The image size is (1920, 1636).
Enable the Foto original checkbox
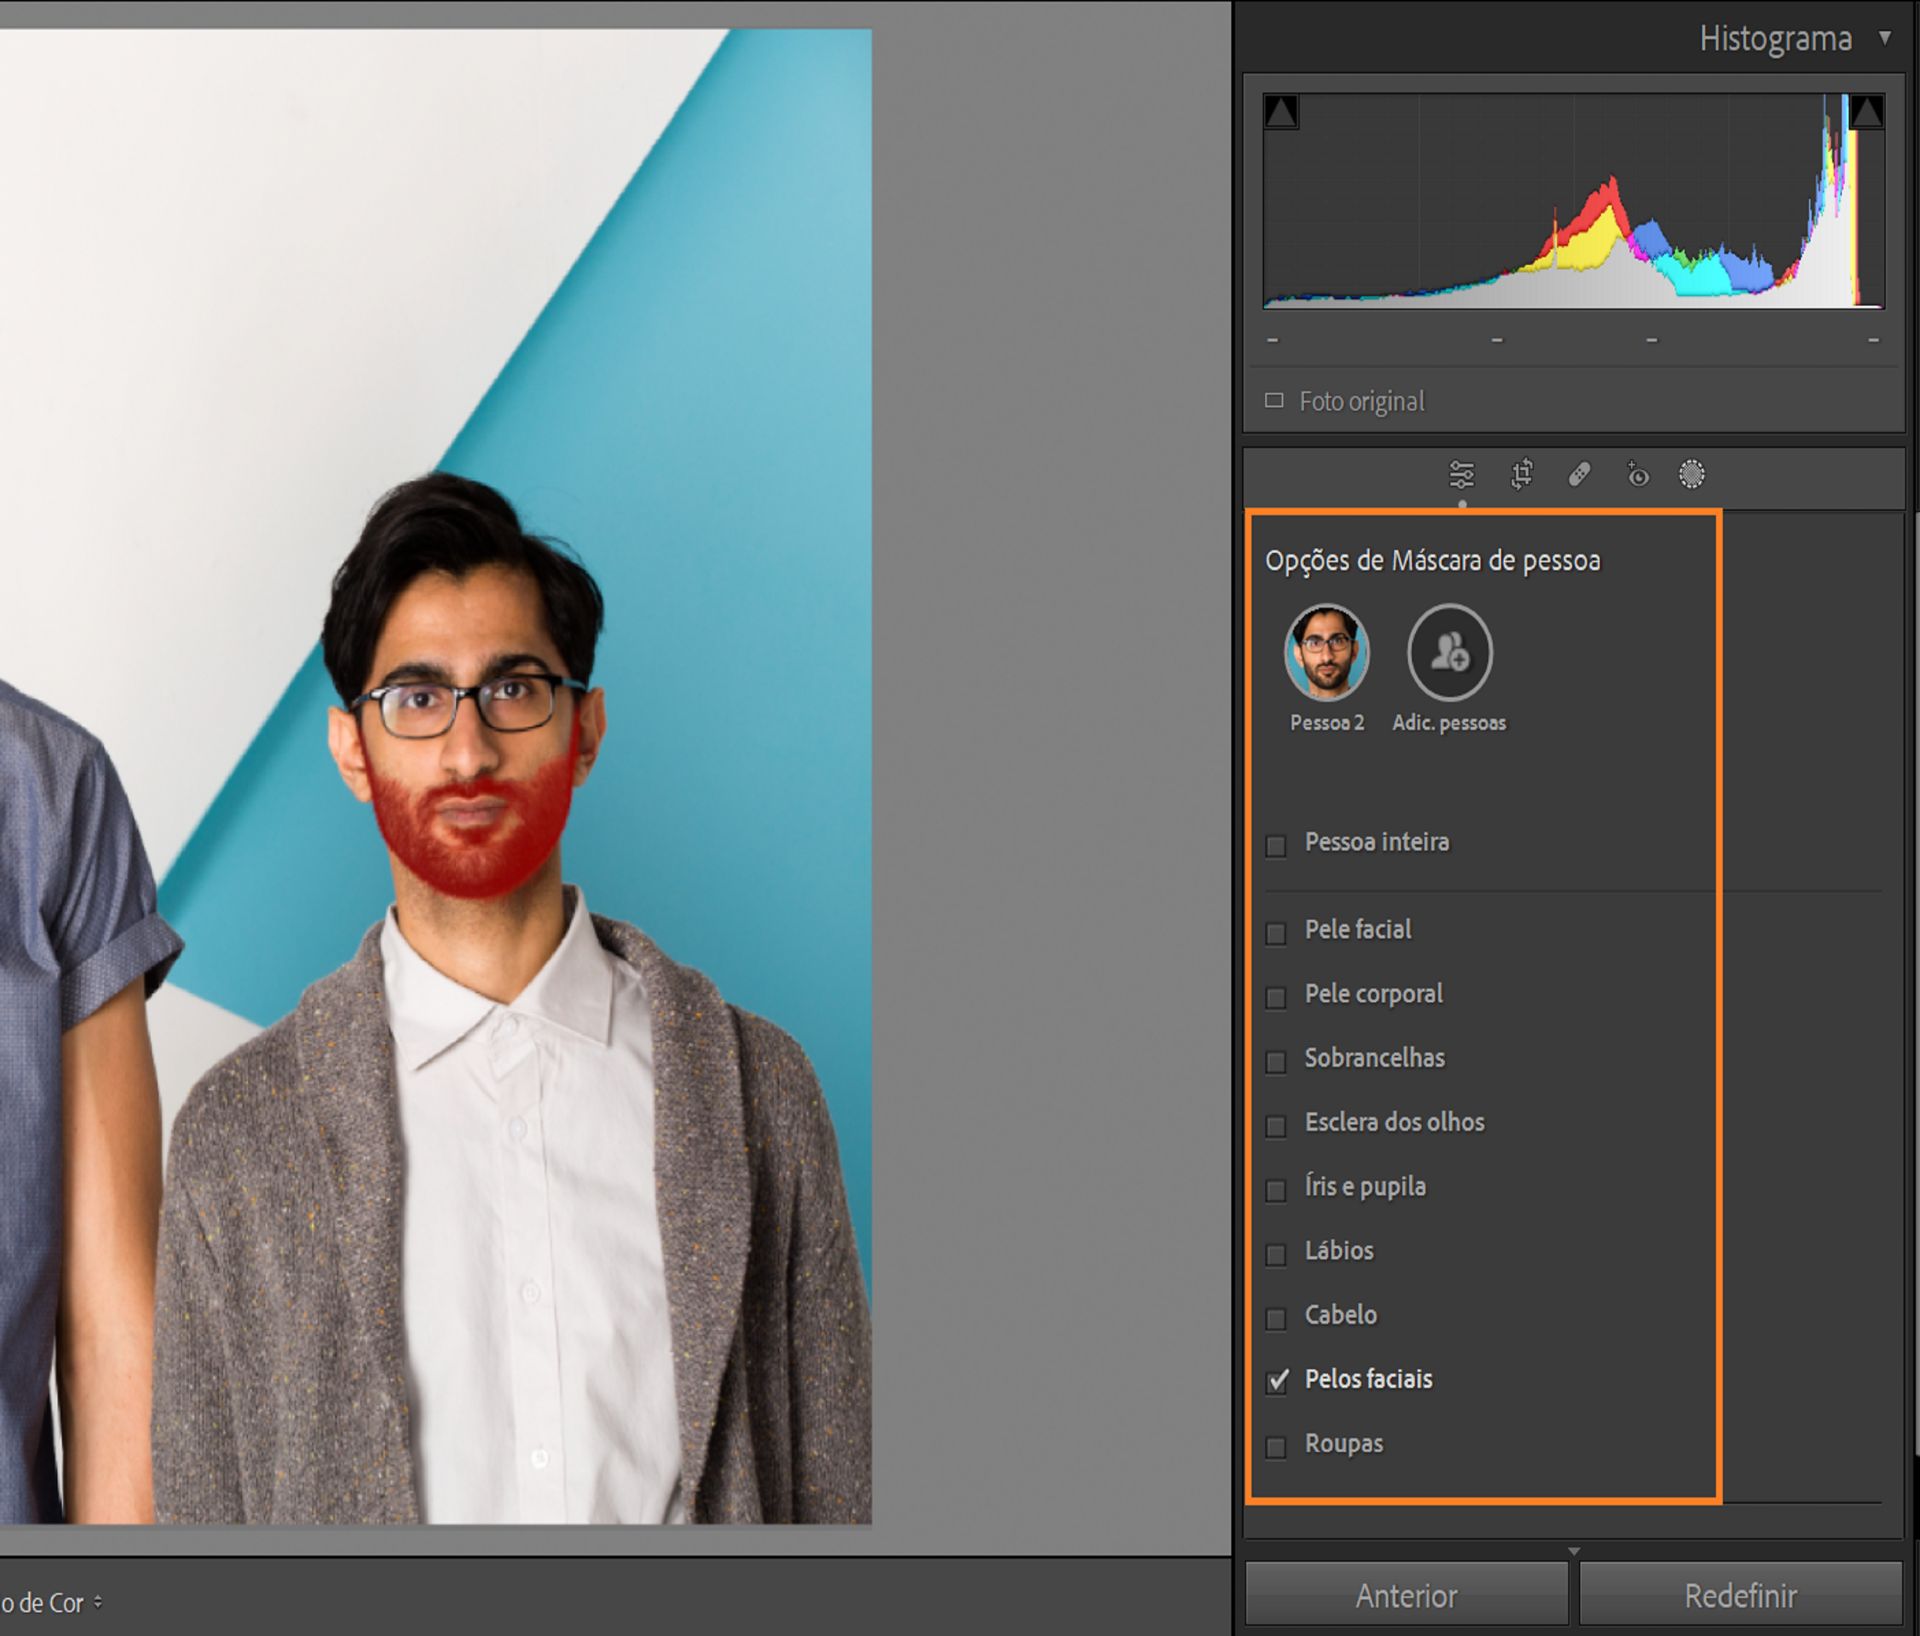pyautogui.click(x=1274, y=401)
